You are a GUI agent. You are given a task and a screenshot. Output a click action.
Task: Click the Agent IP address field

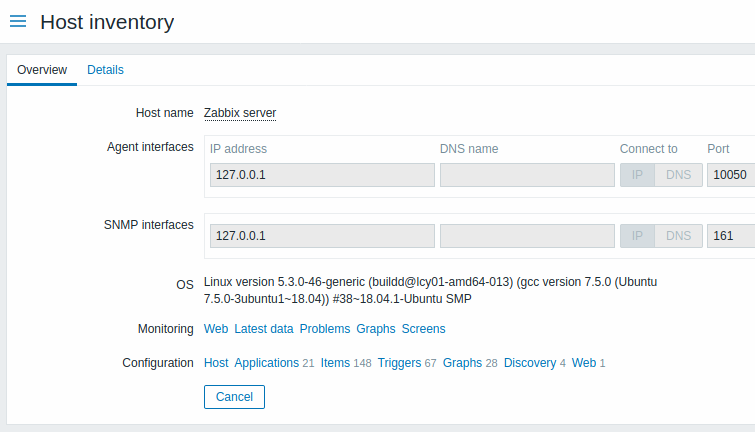[x=322, y=175]
